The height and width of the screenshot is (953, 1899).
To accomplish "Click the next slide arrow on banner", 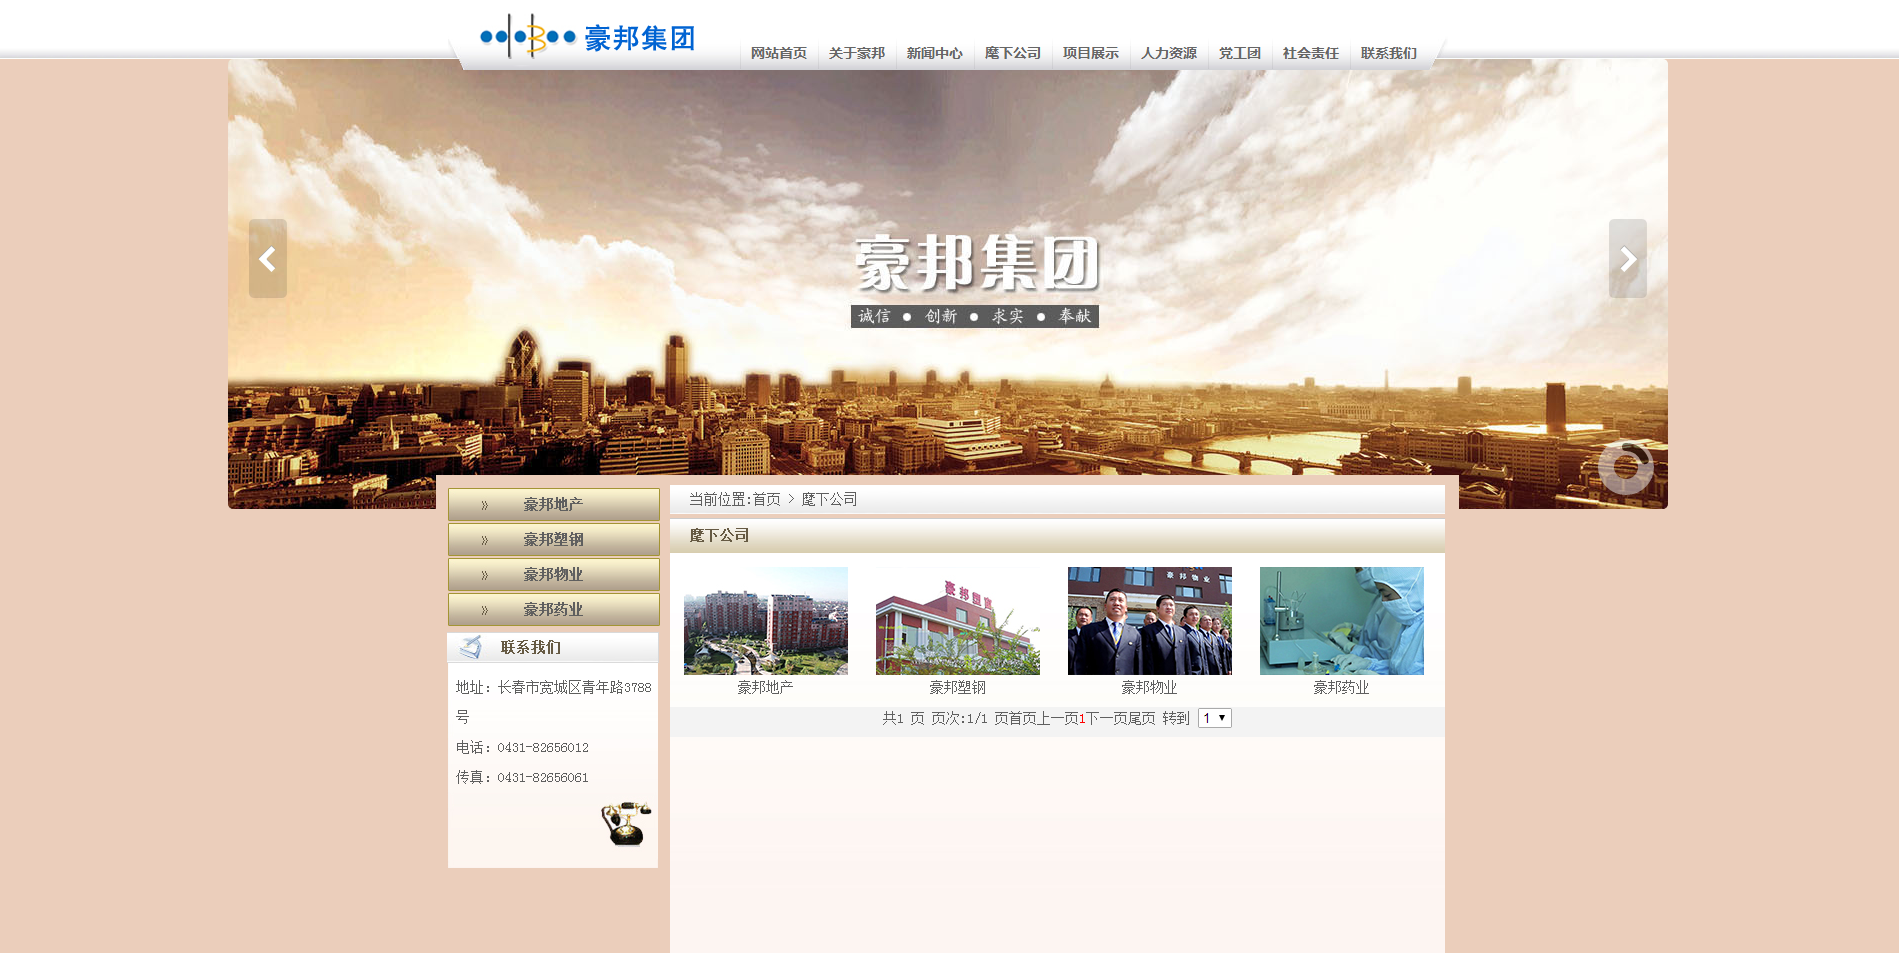I will coord(1627,259).
